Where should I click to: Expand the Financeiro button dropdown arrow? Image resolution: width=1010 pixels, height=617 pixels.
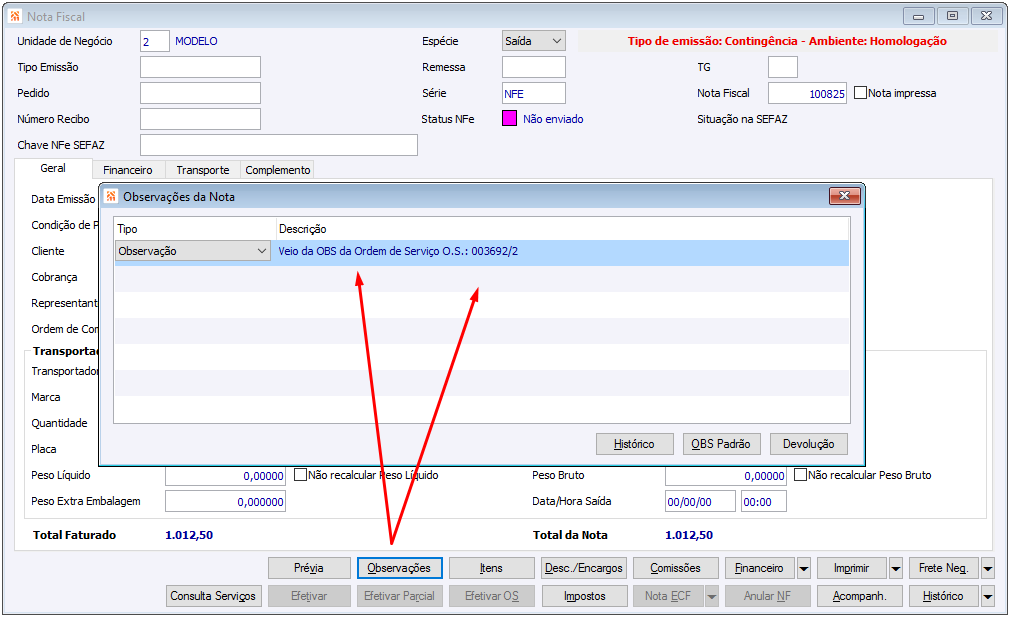(x=803, y=568)
